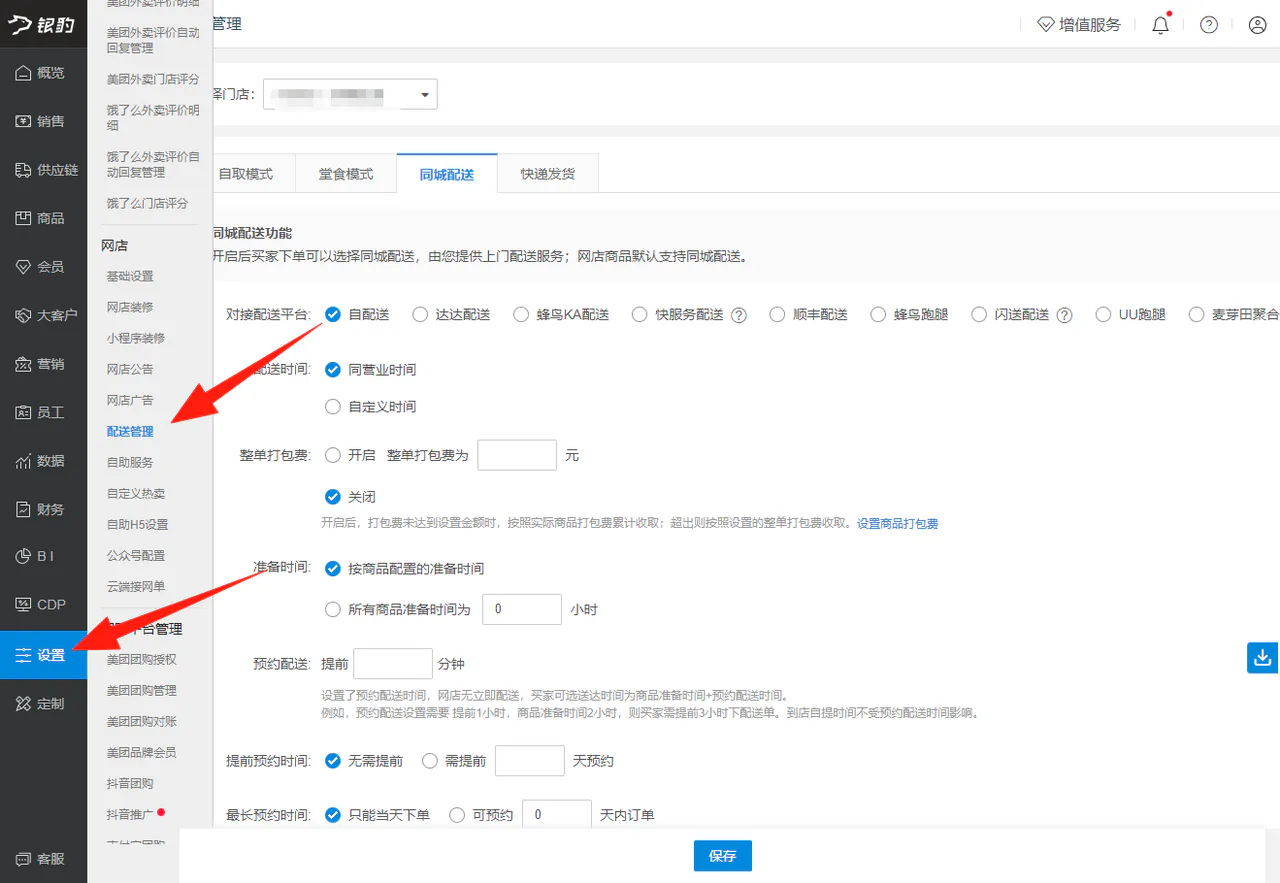
Task: Open the 财务 finance icon
Action: (x=23, y=509)
